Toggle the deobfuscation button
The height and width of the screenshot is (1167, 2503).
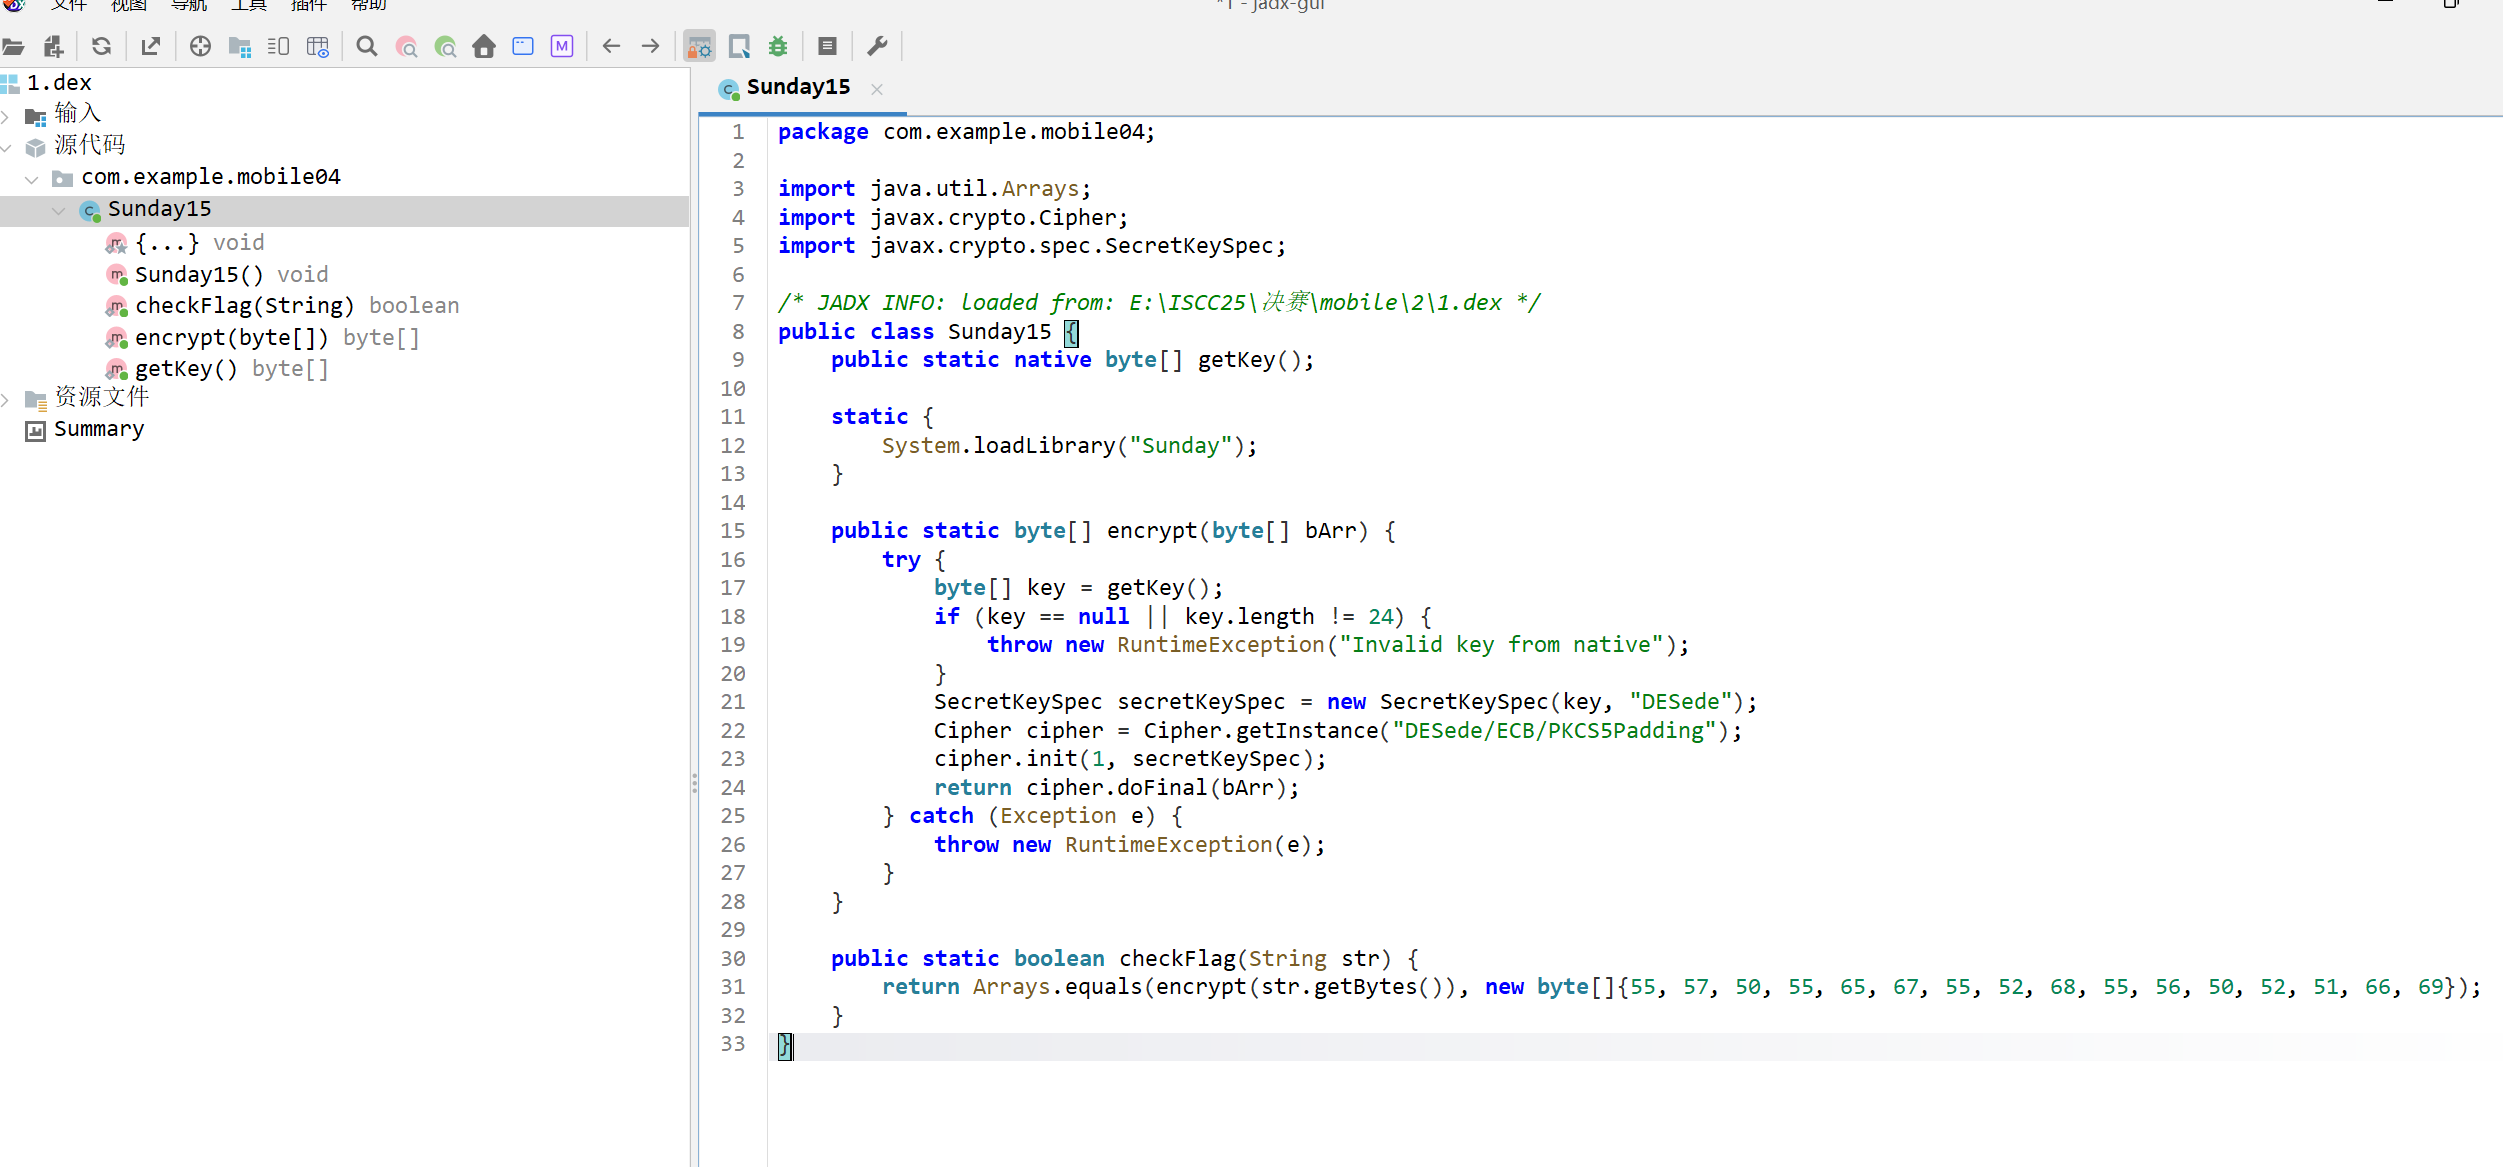tap(699, 46)
